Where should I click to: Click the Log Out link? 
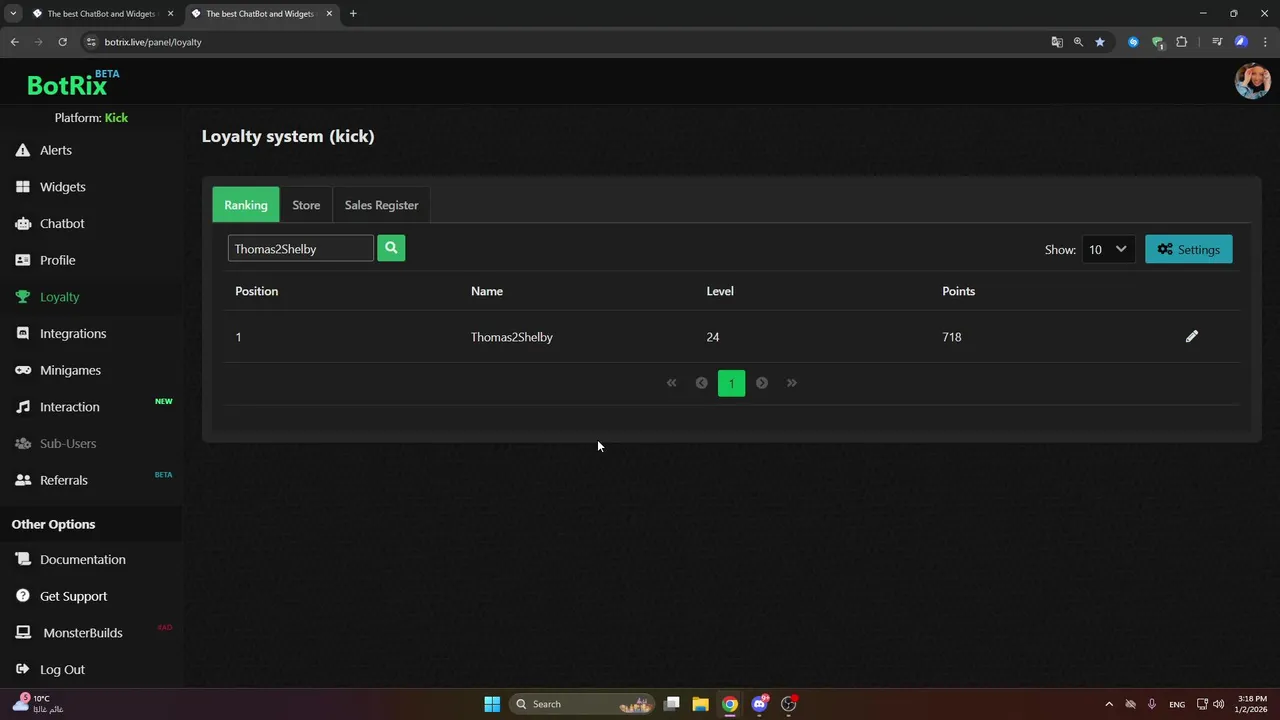pos(62,670)
